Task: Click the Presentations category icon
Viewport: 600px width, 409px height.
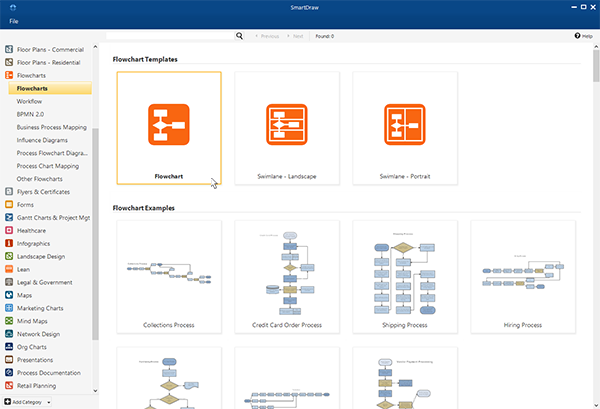Action: click(x=9, y=360)
